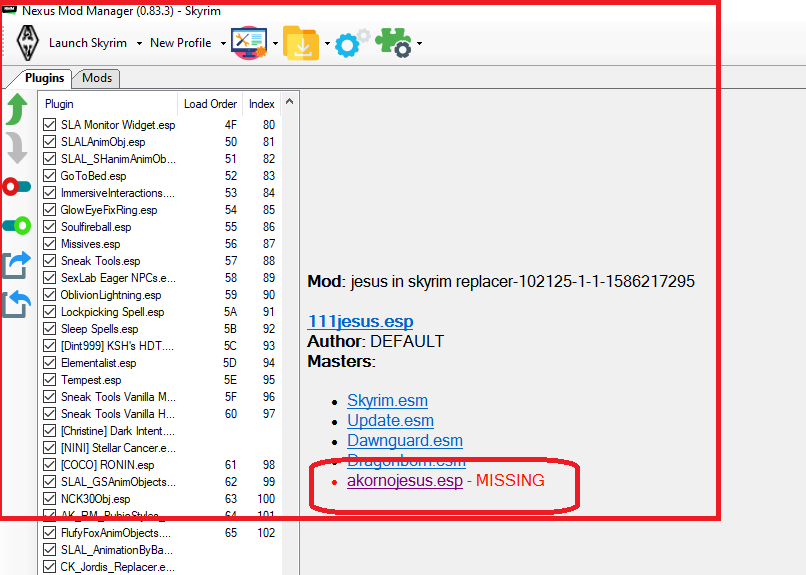Open Dawnguard.esm master link
Viewport: 806px width, 575px height.
point(405,440)
